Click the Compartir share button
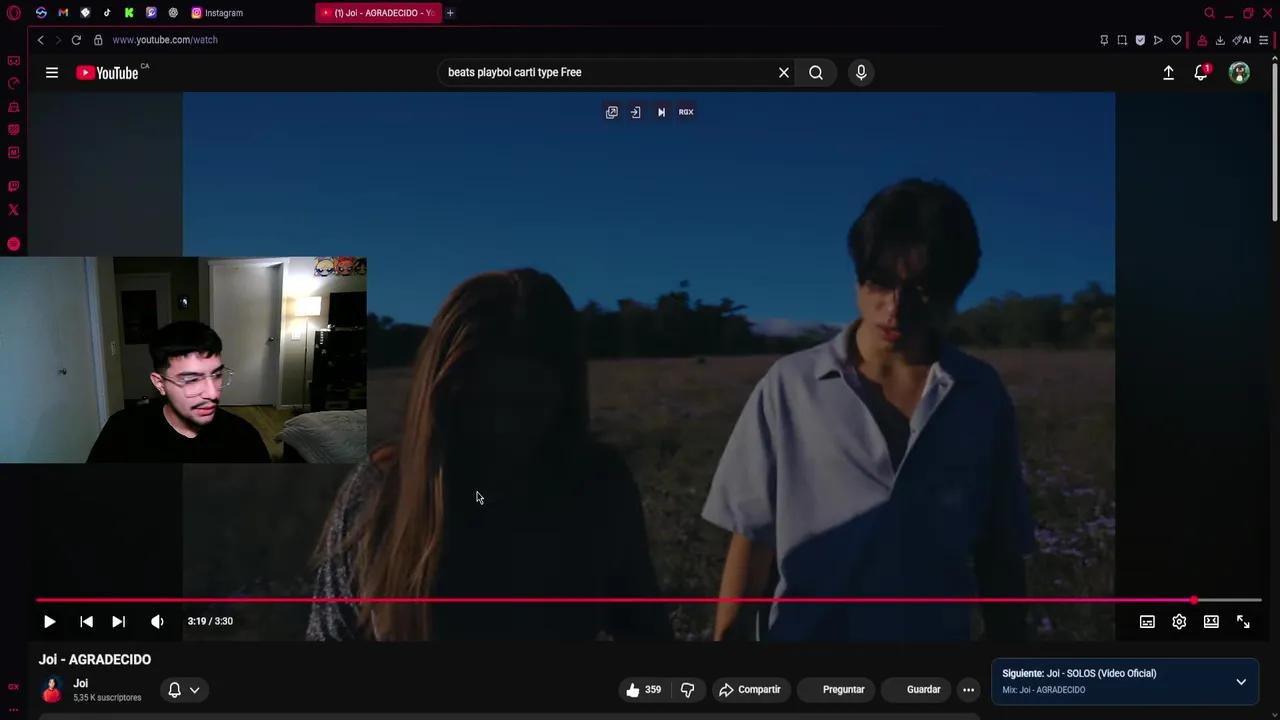 tap(749, 689)
